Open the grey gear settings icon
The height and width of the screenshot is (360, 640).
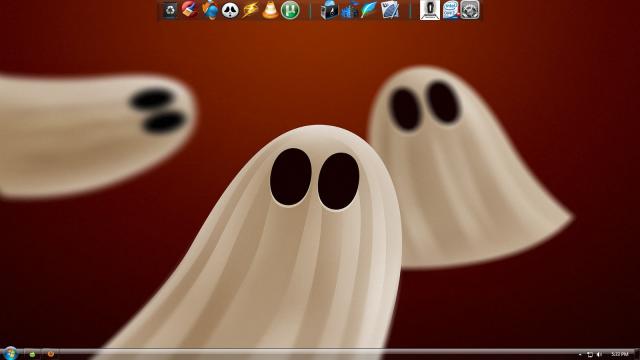coord(470,10)
